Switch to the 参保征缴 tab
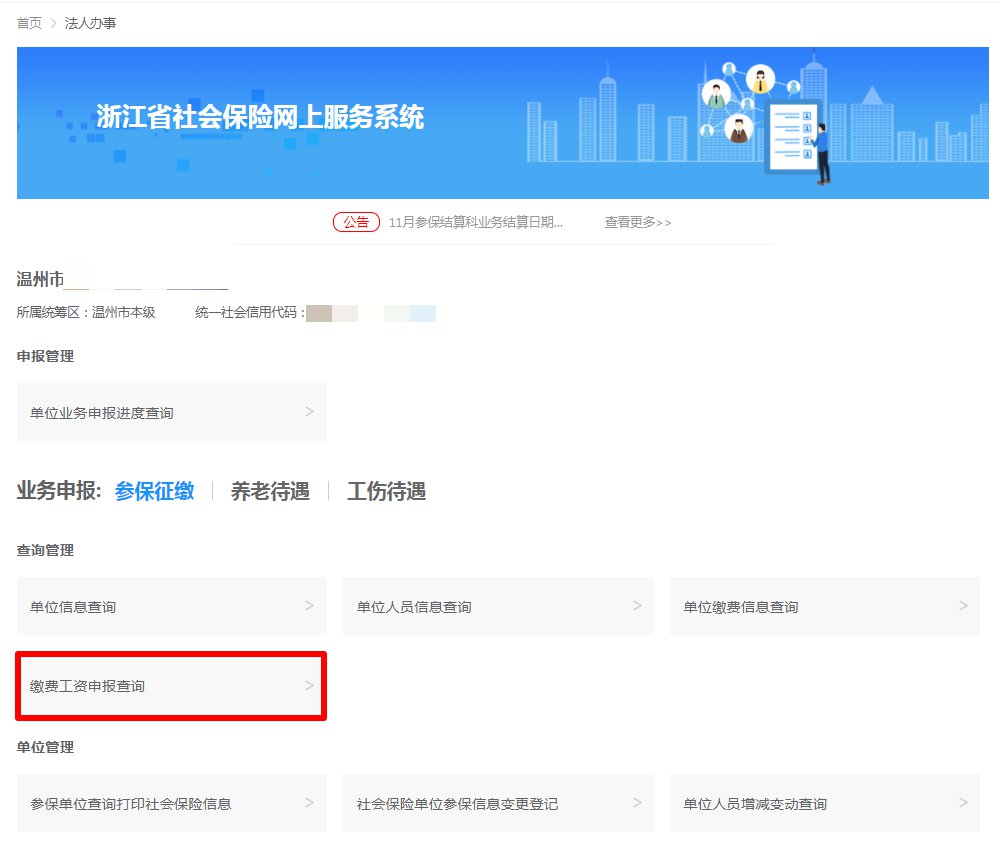Viewport: 998px width, 850px height. (x=154, y=491)
